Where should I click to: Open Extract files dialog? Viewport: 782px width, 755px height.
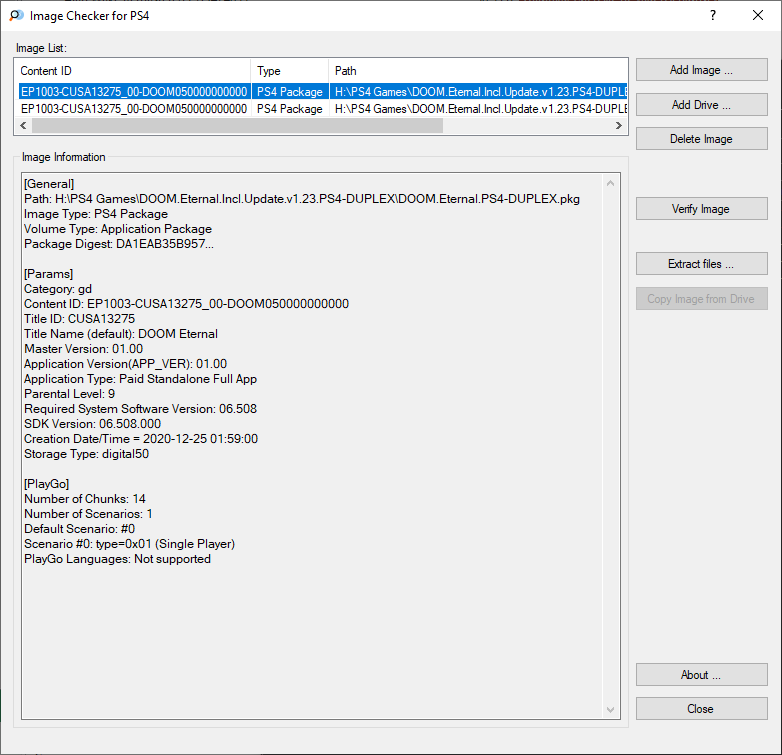click(x=701, y=263)
